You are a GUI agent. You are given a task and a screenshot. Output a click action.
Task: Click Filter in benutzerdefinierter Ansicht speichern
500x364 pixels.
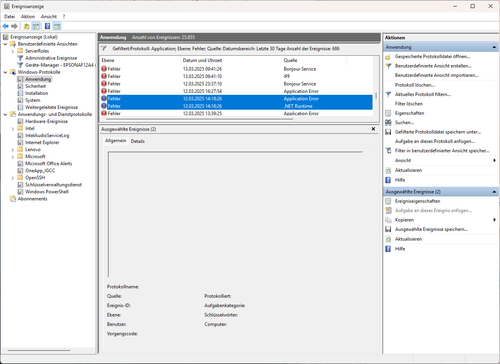pos(442,151)
